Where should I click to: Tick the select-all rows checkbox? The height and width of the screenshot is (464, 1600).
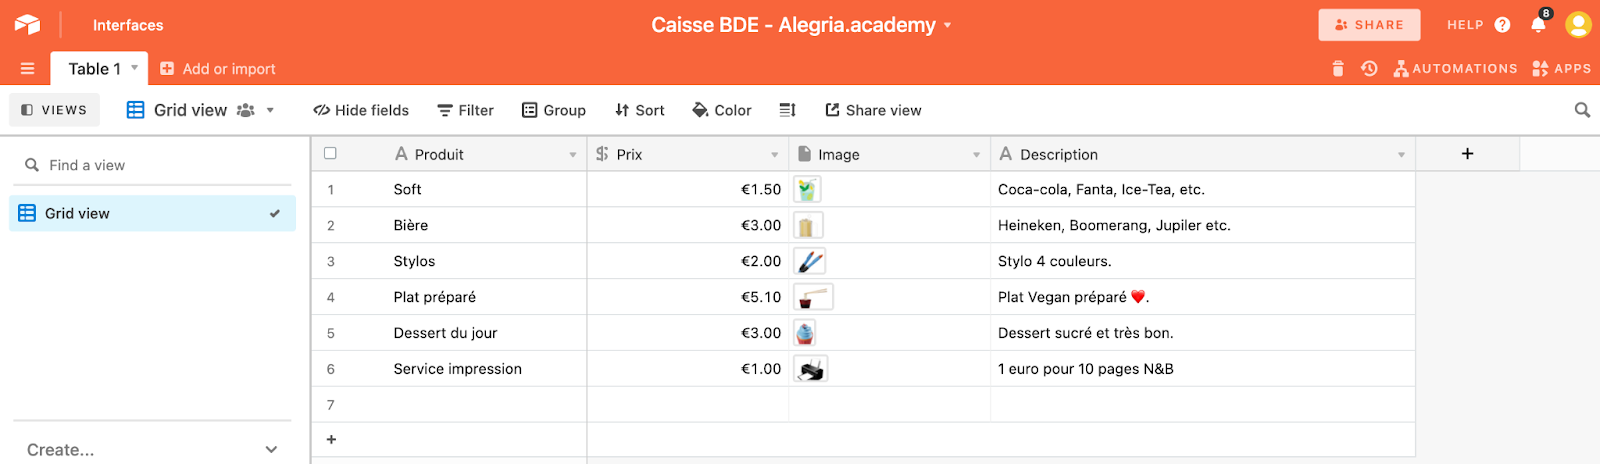coord(330,154)
